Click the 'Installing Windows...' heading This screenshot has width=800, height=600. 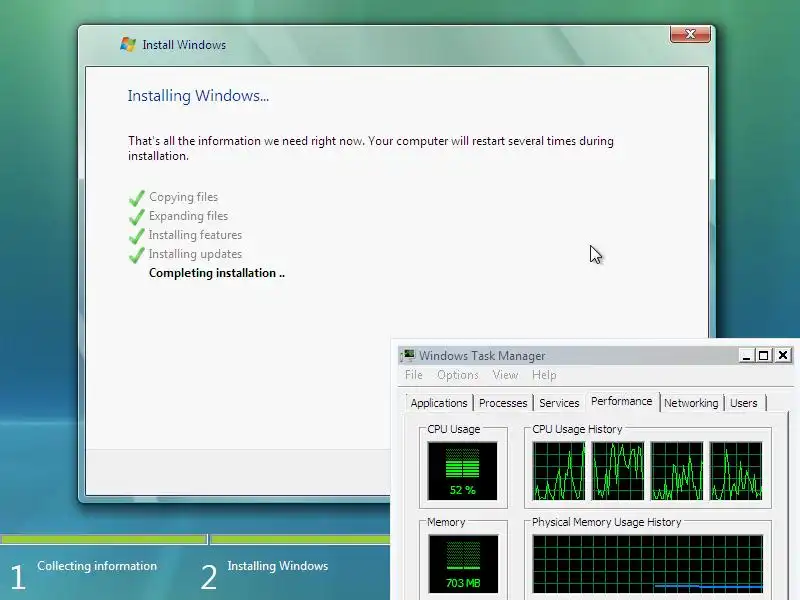point(198,96)
